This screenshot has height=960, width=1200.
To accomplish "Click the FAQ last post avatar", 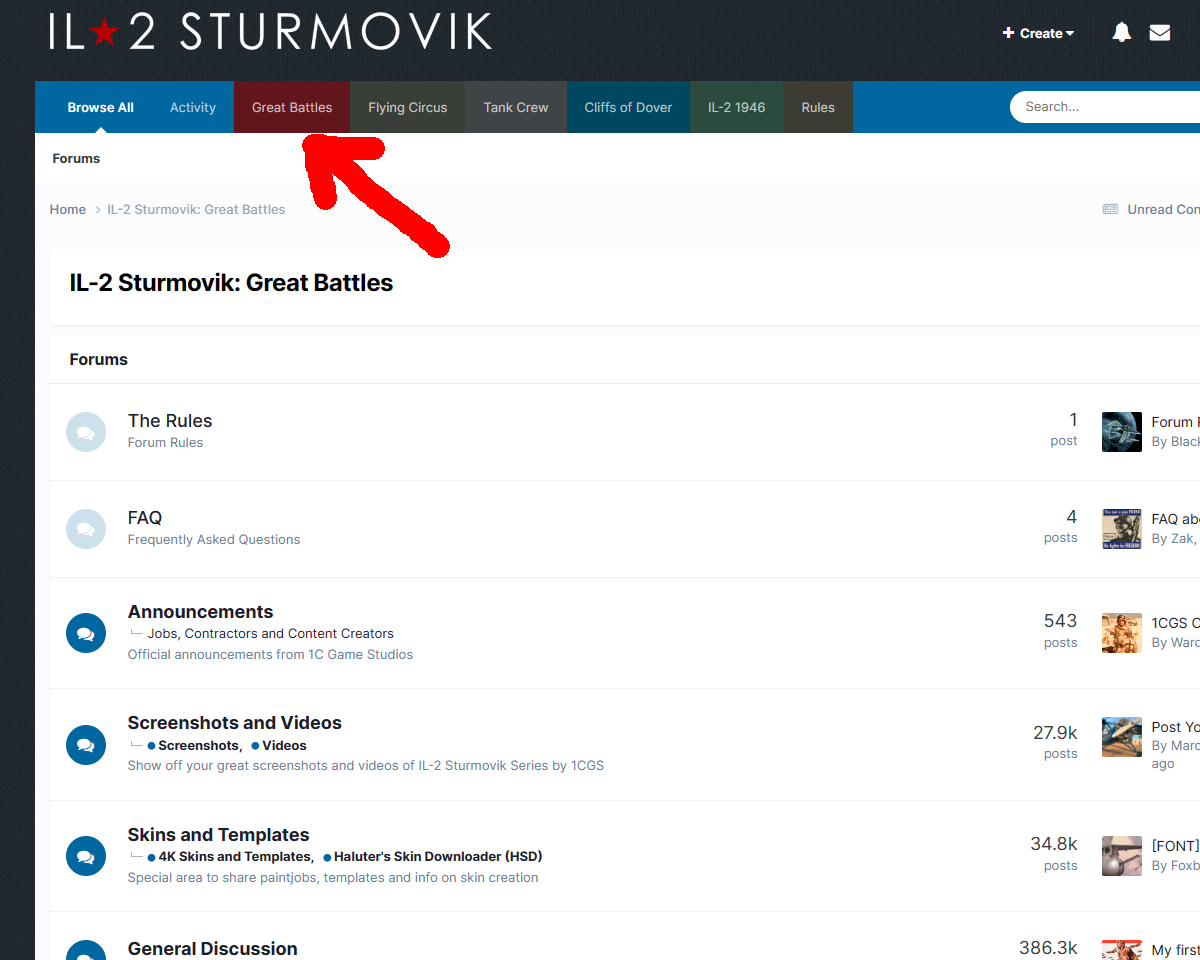I will point(1122,529).
